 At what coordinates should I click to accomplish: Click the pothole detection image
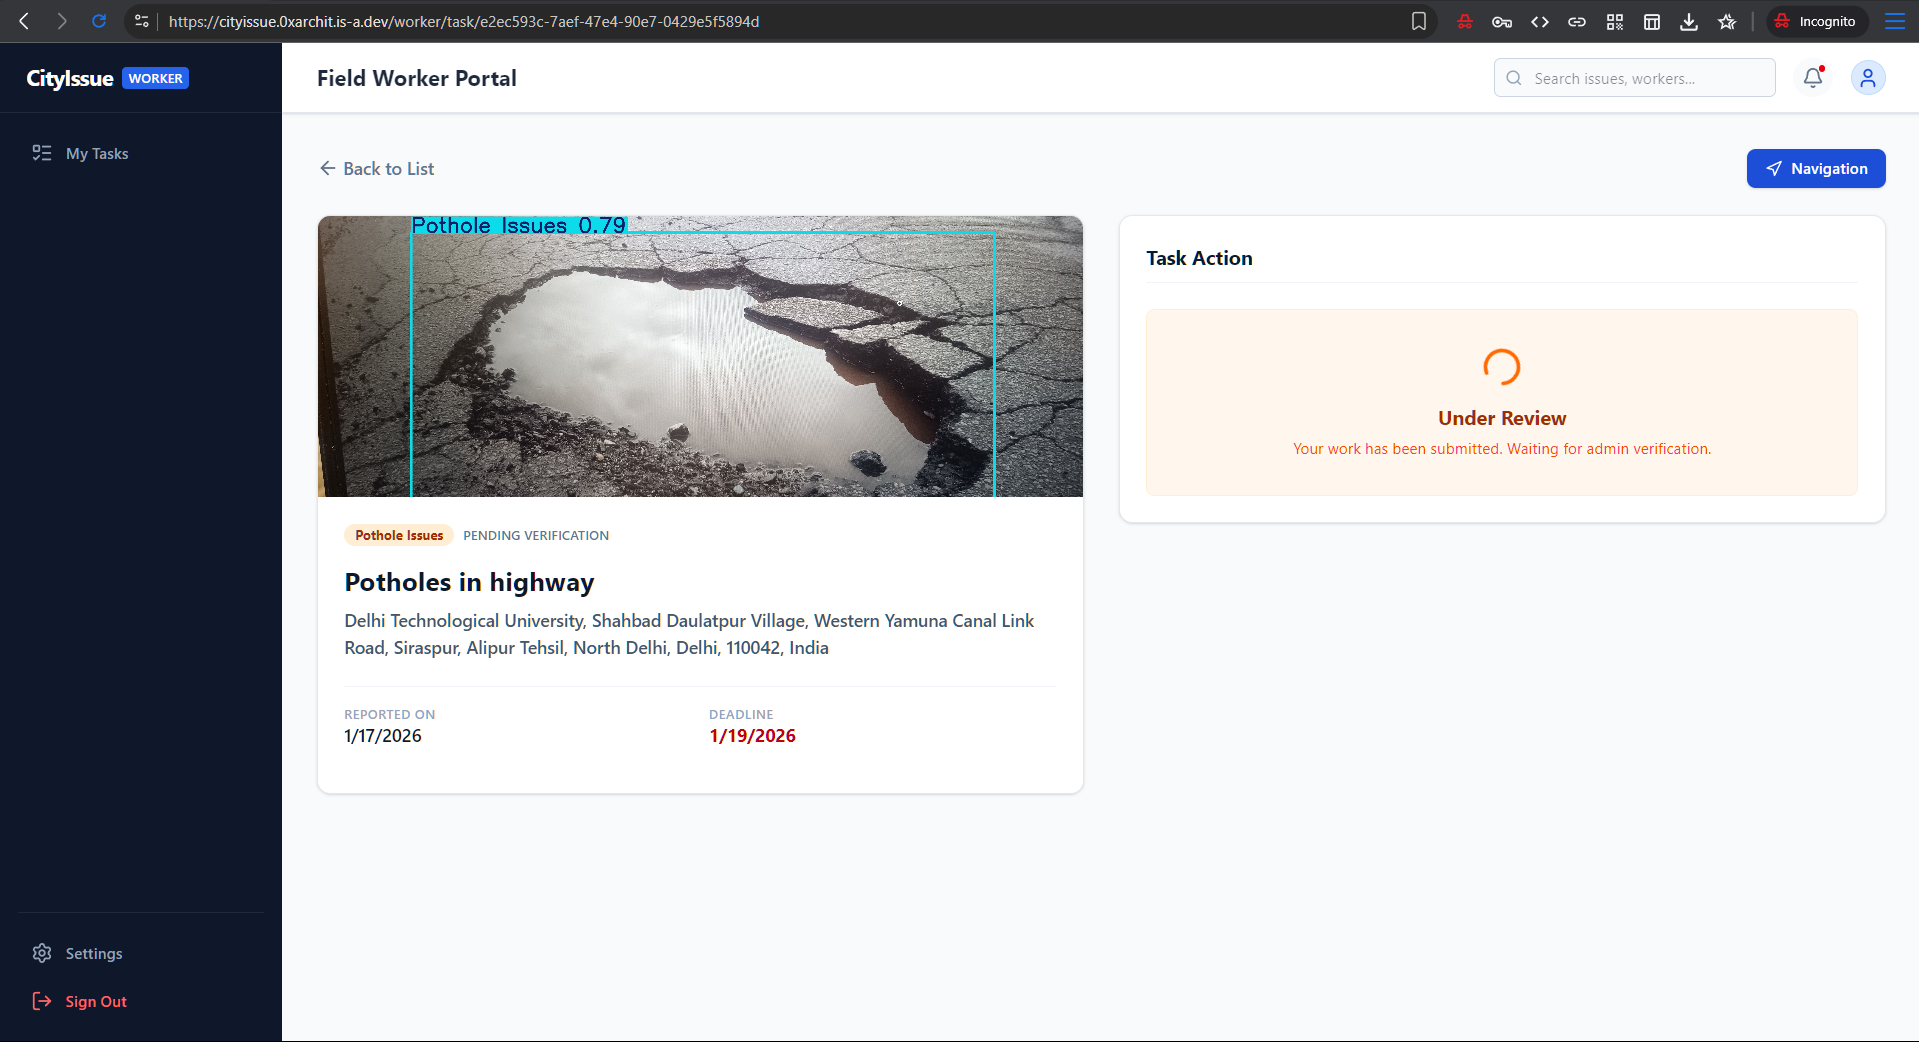click(700, 356)
